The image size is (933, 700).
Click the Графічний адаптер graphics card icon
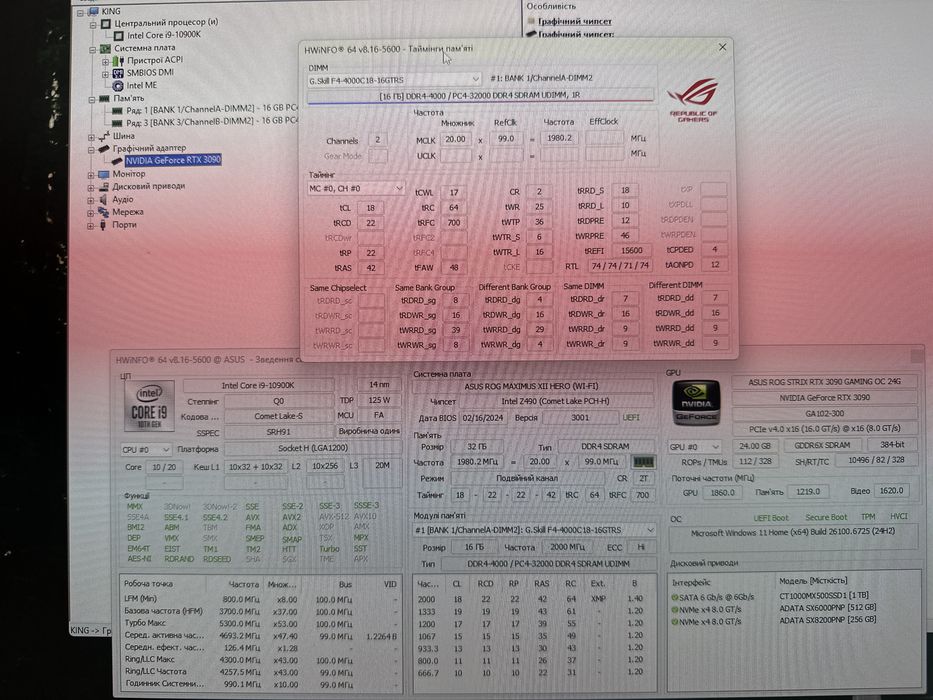[x=104, y=148]
